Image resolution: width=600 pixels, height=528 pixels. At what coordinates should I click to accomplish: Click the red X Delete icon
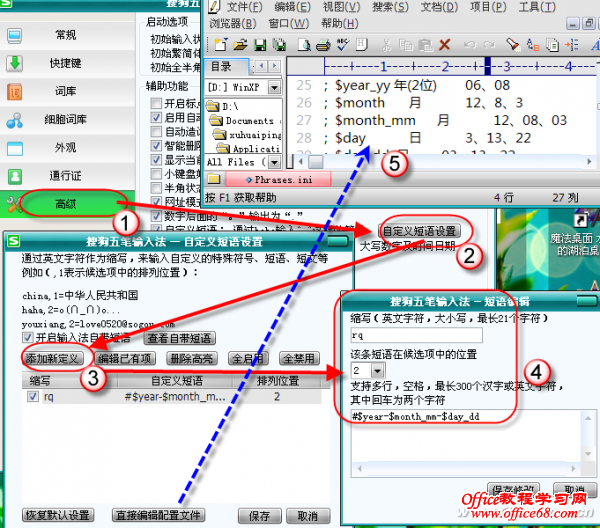pos(444,45)
